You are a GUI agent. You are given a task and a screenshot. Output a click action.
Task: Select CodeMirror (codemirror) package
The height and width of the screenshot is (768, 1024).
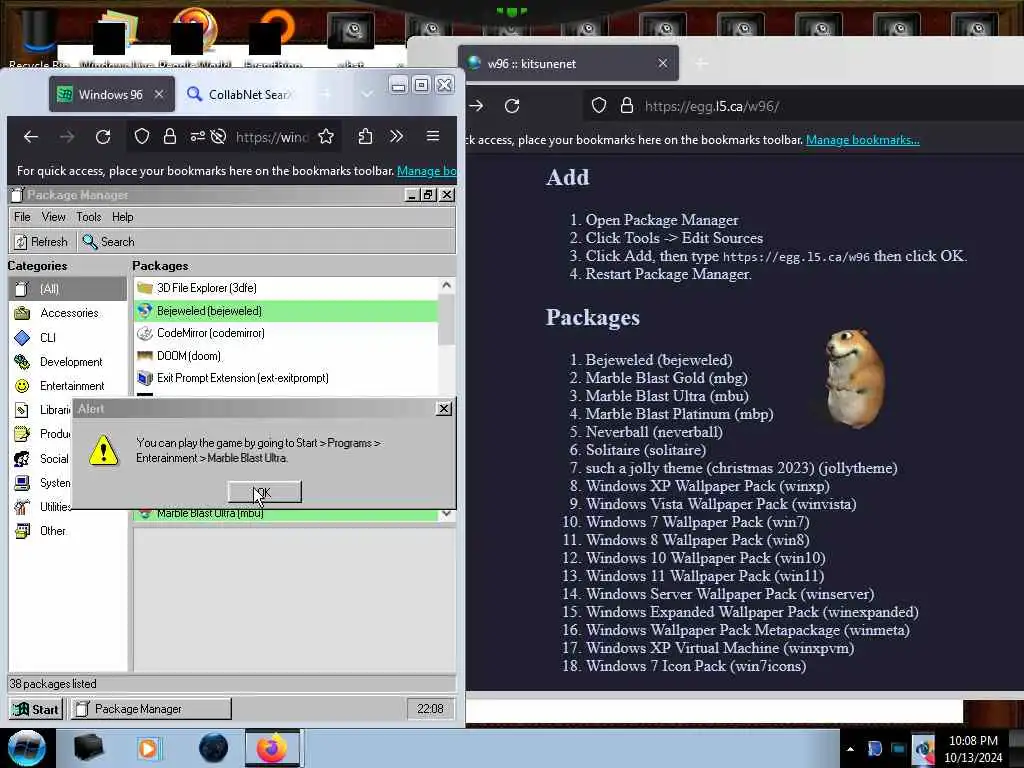[285, 333]
